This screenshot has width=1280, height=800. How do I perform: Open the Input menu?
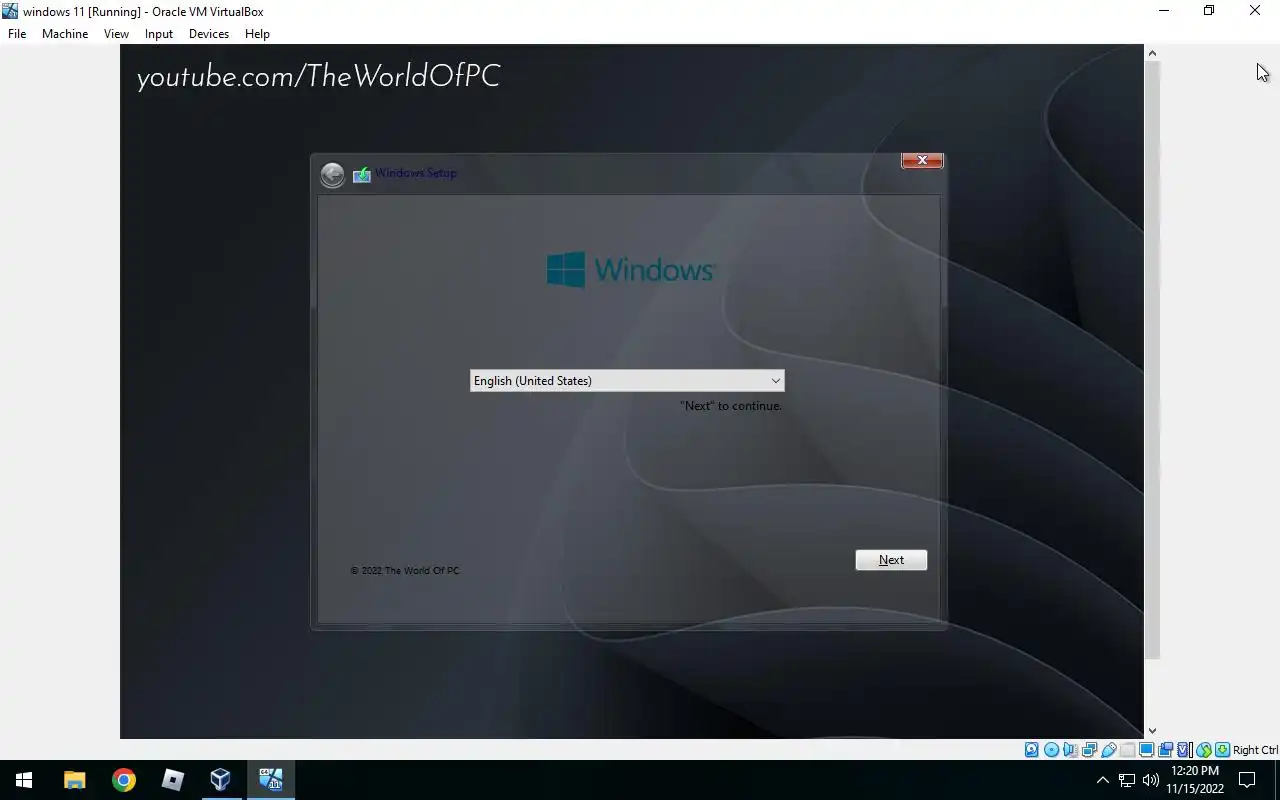point(159,34)
